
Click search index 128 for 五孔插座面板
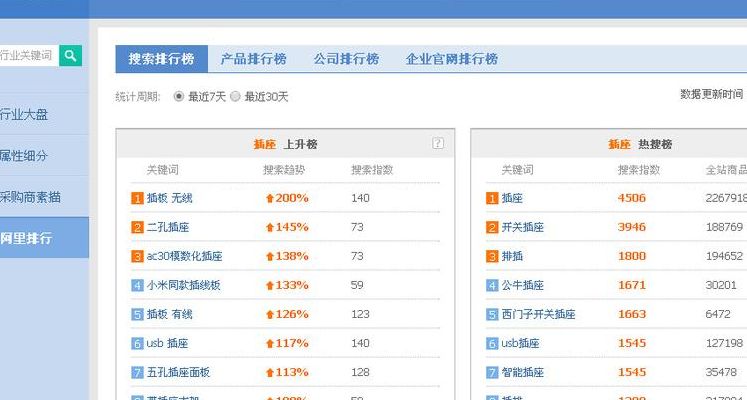(360, 372)
